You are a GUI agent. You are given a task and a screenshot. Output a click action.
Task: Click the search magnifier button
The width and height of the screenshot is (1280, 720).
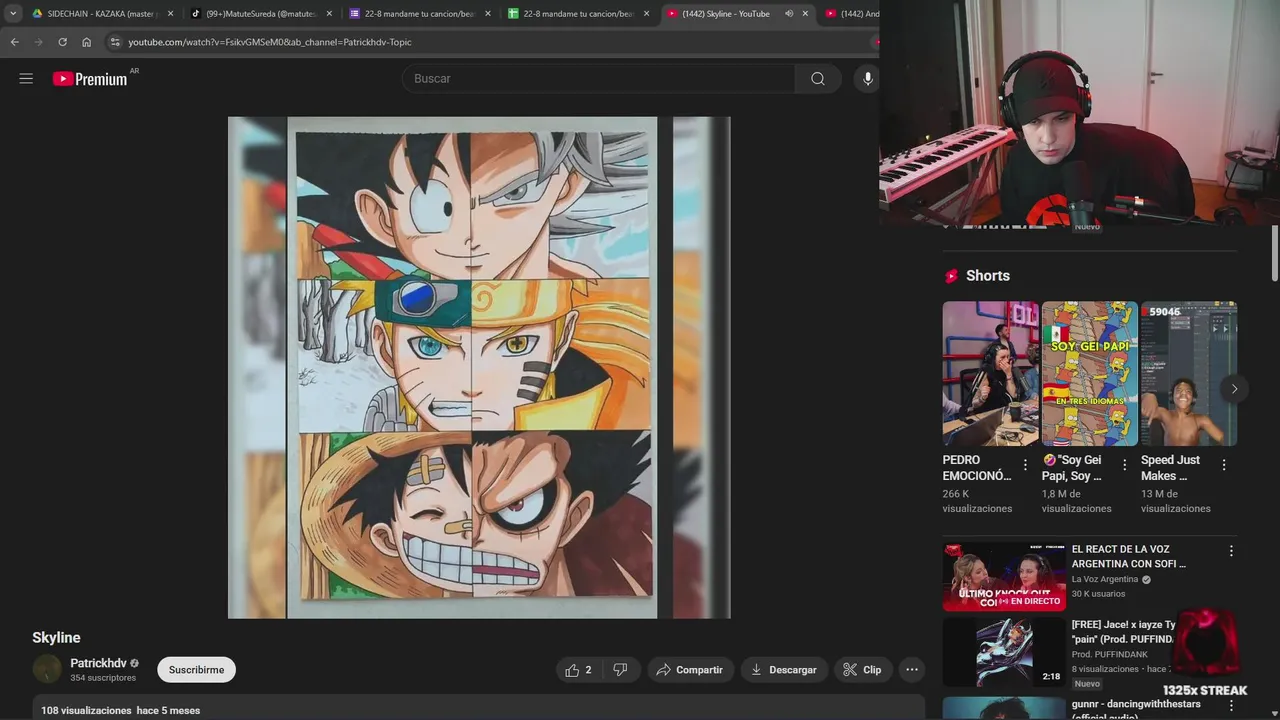[x=818, y=79]
